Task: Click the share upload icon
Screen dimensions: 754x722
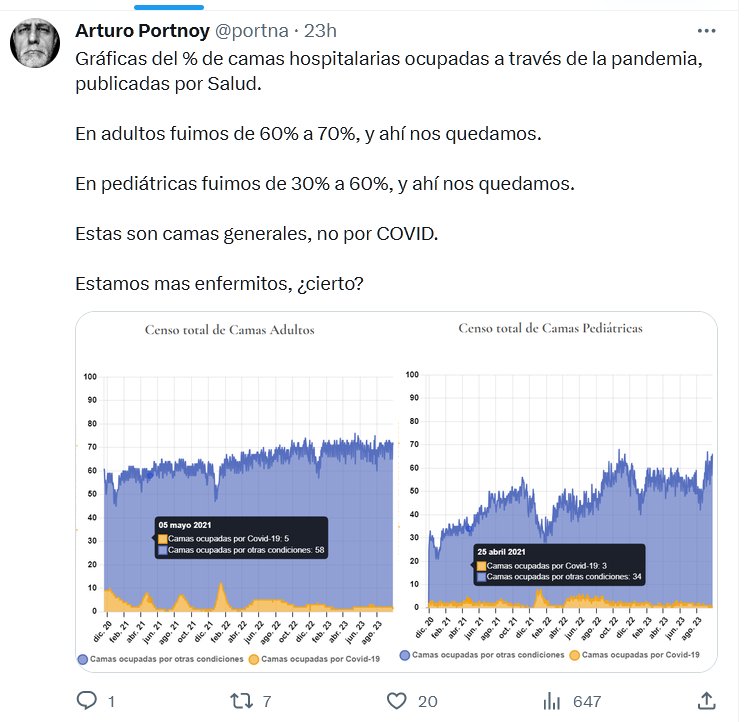Action: pyautogui.click(x=706, y=700)
